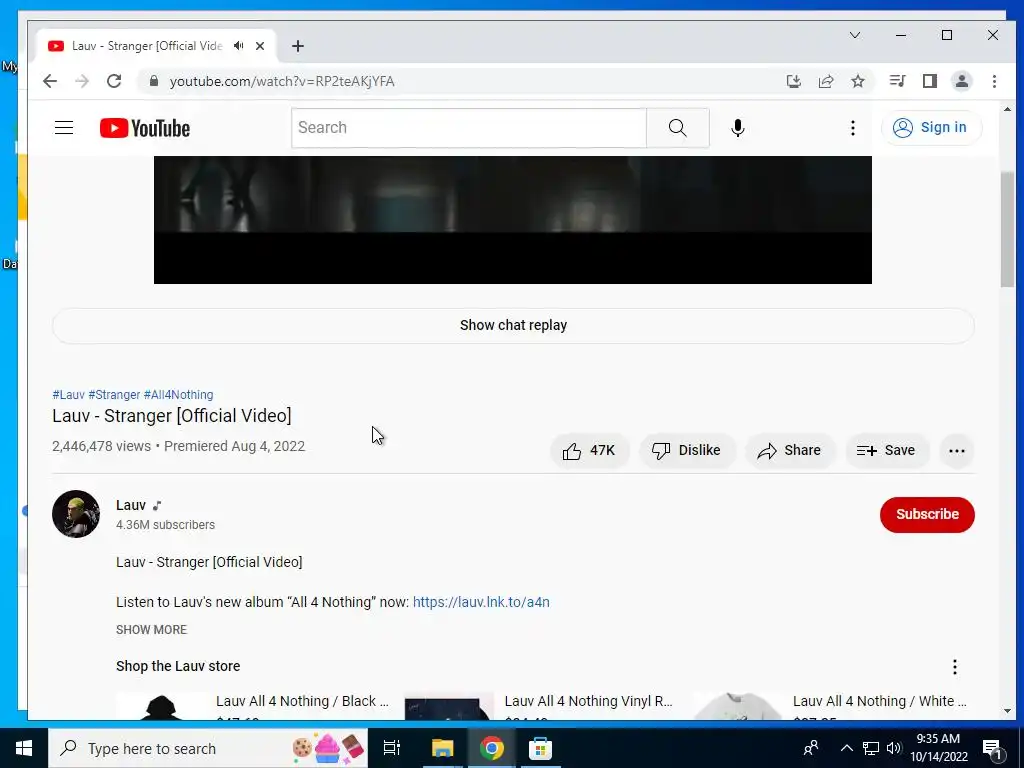1024x768 pixels.
Task: Save the video to a playlist
Action: [x=886, y=451]
